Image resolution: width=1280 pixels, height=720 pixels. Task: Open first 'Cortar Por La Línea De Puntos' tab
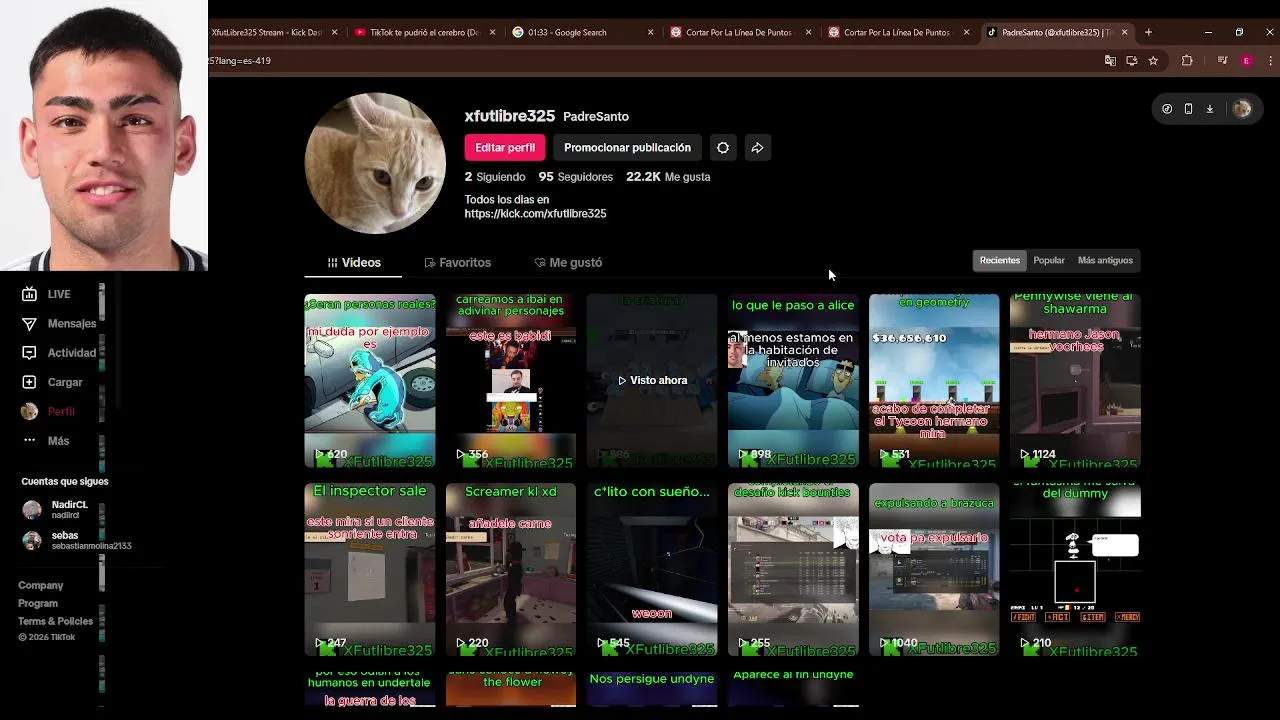coord(740,32)
